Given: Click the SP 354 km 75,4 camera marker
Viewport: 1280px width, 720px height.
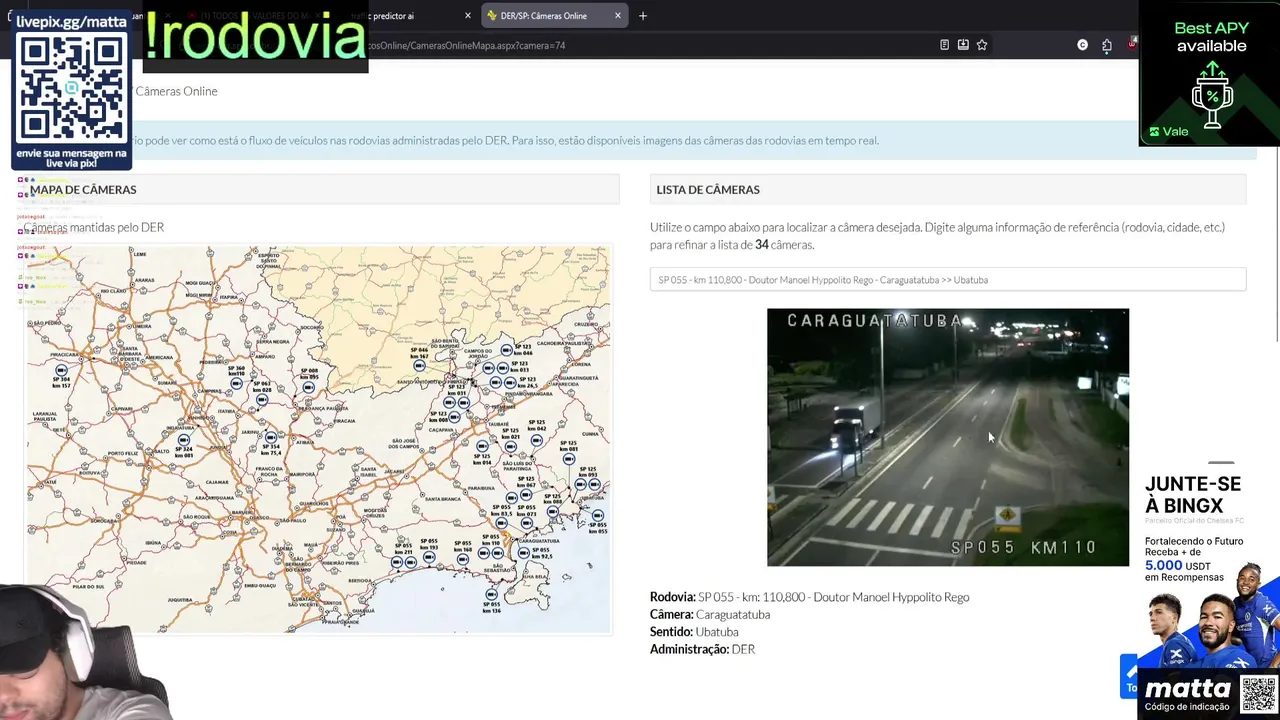Looking at the screenshot, I should (x=271, y=438).
